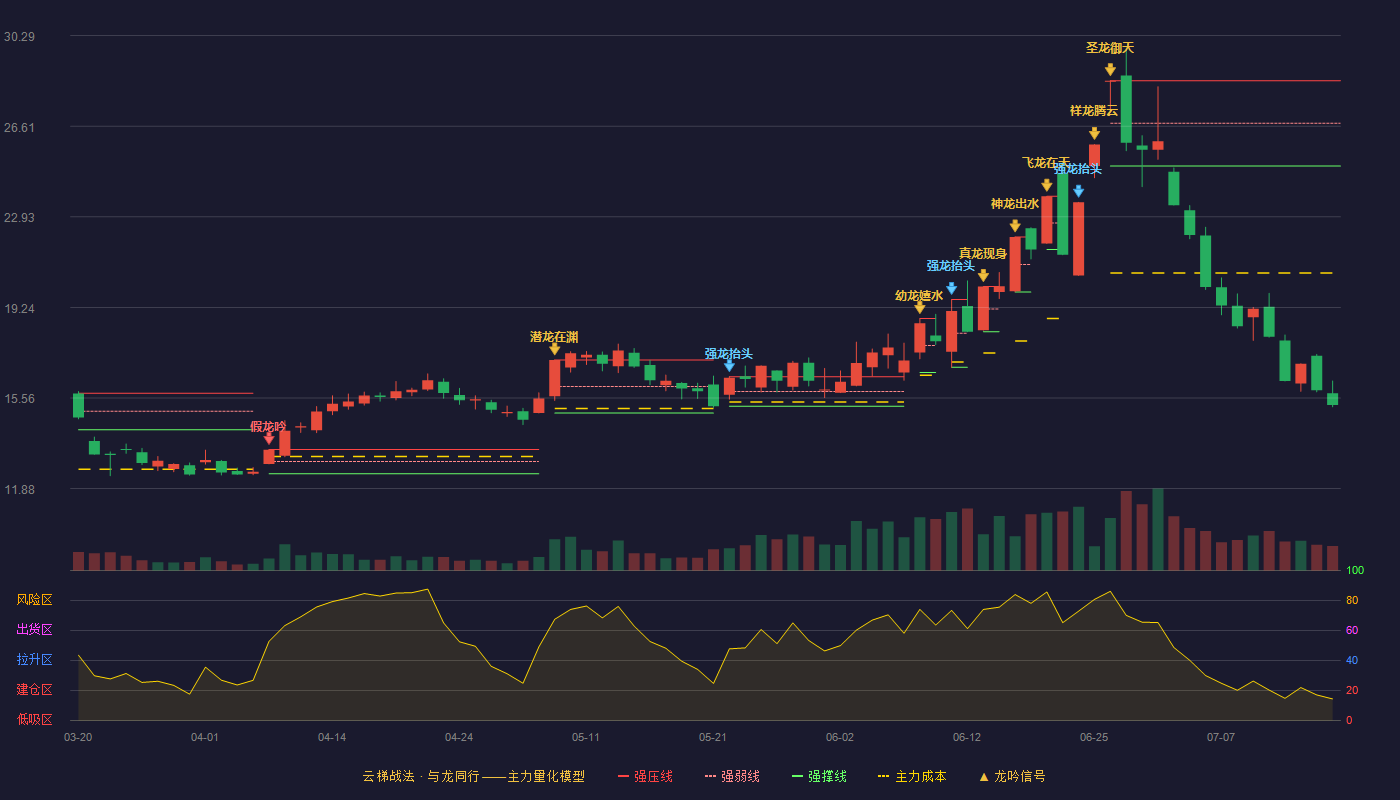This screenshot has width=1400, height=800.
Task: Select the 圣龙御天 signal label
Action: tap(1110, 48)
